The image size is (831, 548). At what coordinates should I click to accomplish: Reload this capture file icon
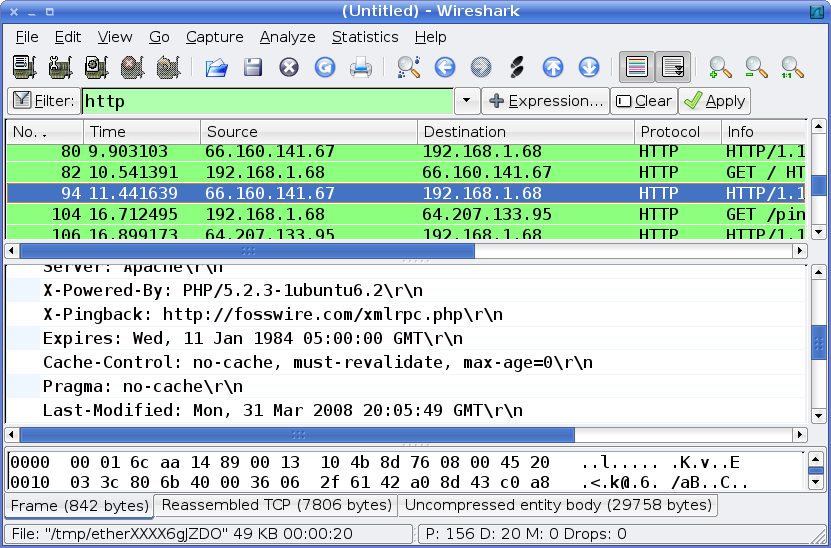coord(325,67)
